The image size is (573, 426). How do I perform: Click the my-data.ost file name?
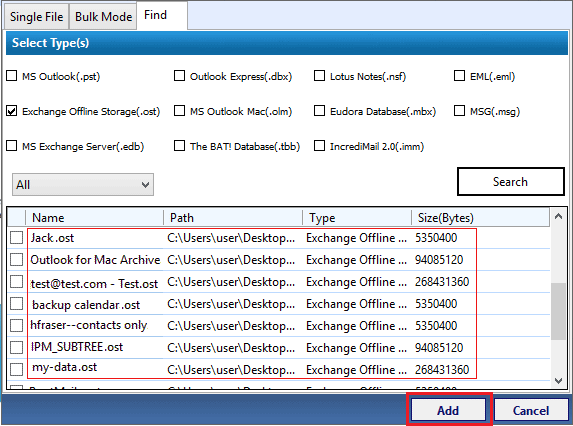point(64,367)
